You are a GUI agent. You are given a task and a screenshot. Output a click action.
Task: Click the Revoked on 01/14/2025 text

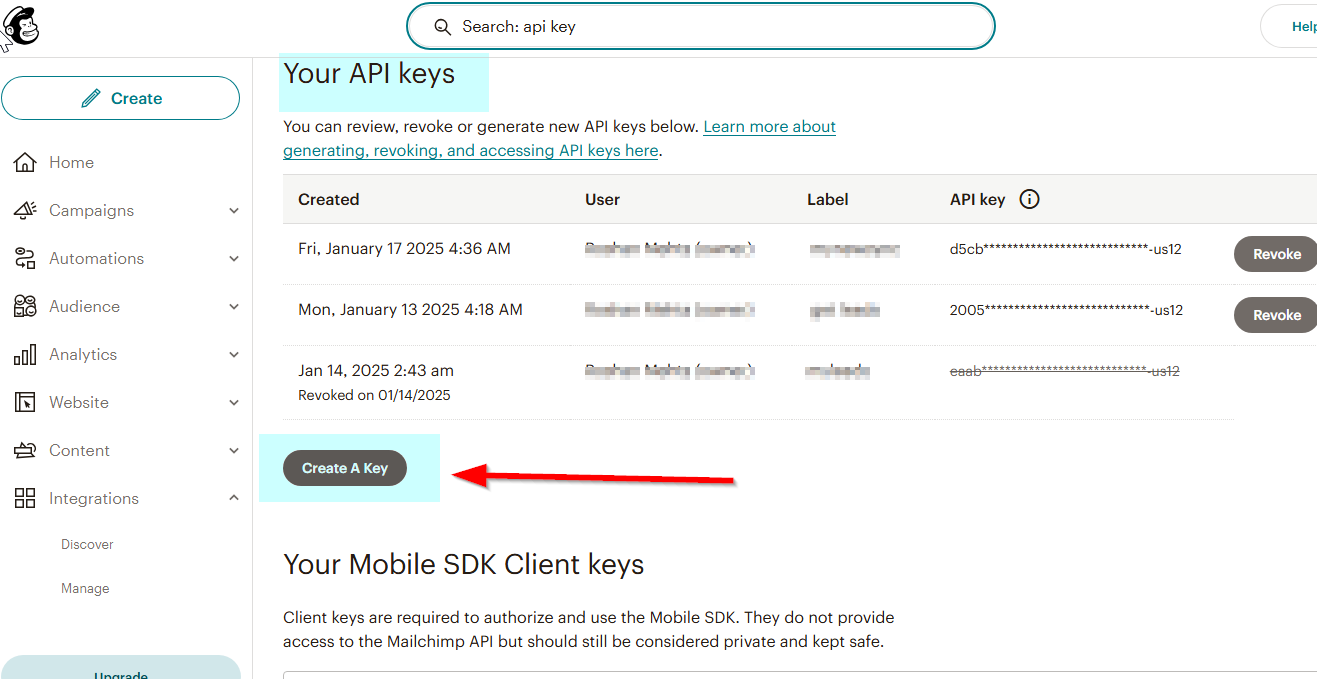[374, 395]
